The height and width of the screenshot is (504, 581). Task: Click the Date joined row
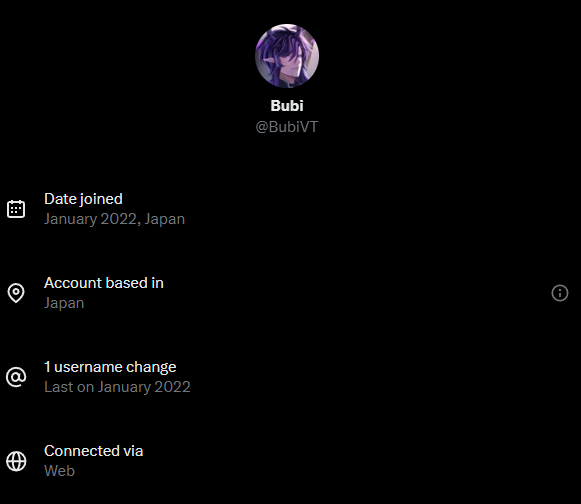point(290,209)
